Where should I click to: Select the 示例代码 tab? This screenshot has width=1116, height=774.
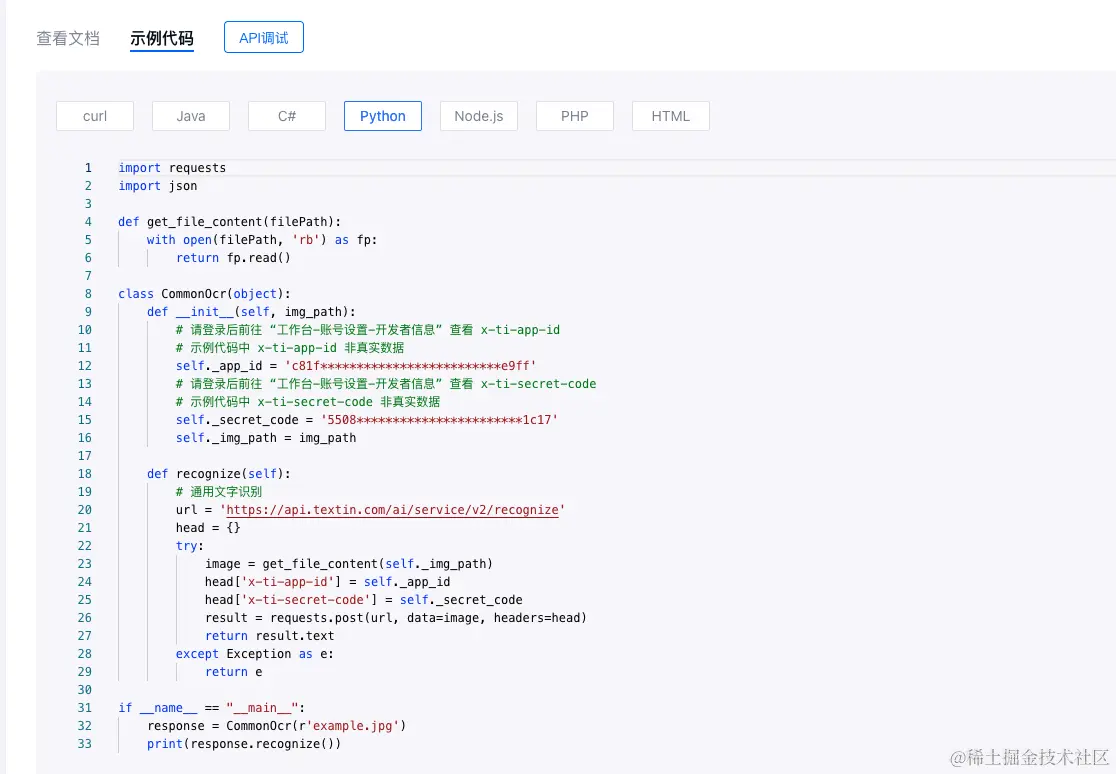(162, 38)
